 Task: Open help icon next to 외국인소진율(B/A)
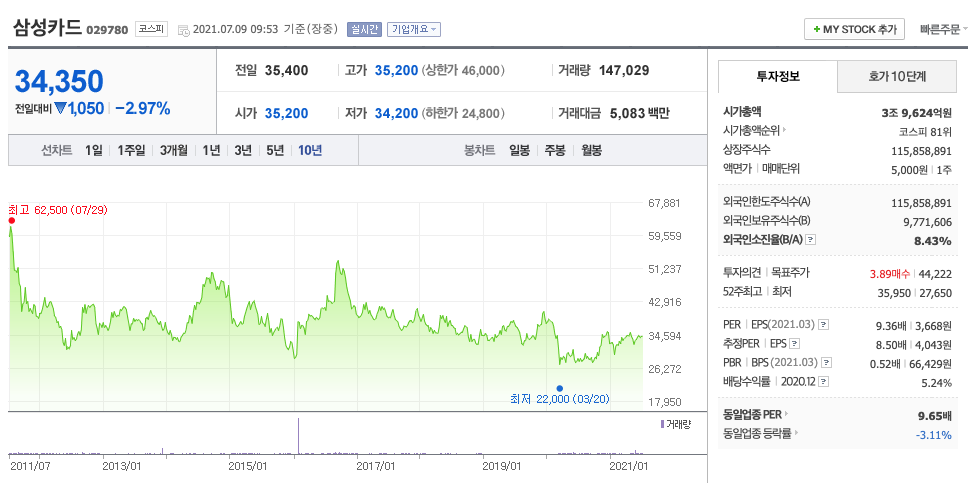tap(810, 240)
